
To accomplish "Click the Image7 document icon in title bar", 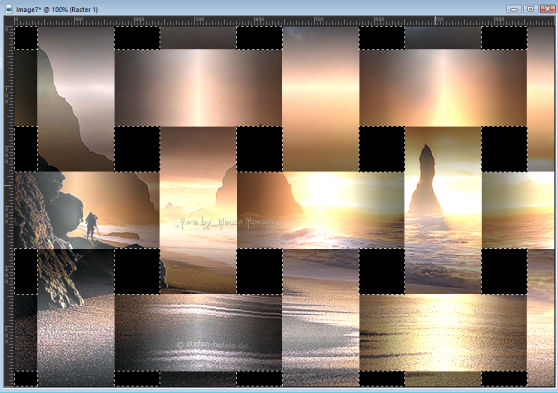I will click(x=9, y=9).
